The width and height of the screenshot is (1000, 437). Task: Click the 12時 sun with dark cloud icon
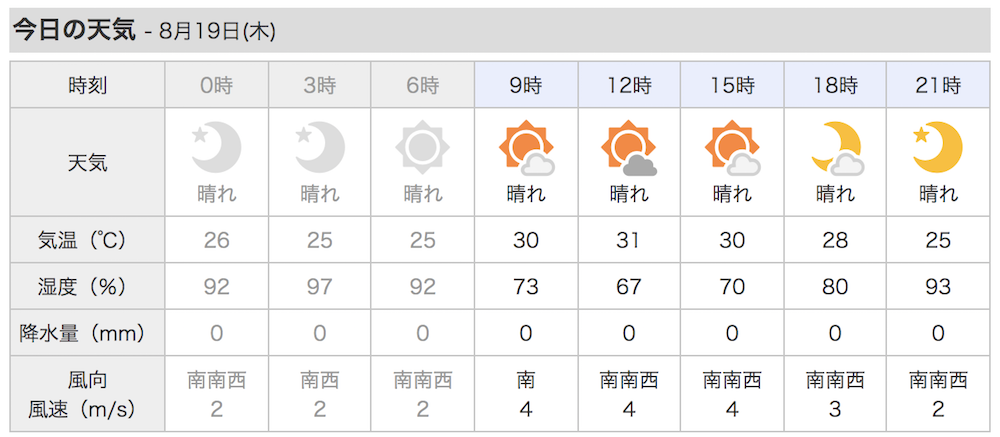(629, 148)
